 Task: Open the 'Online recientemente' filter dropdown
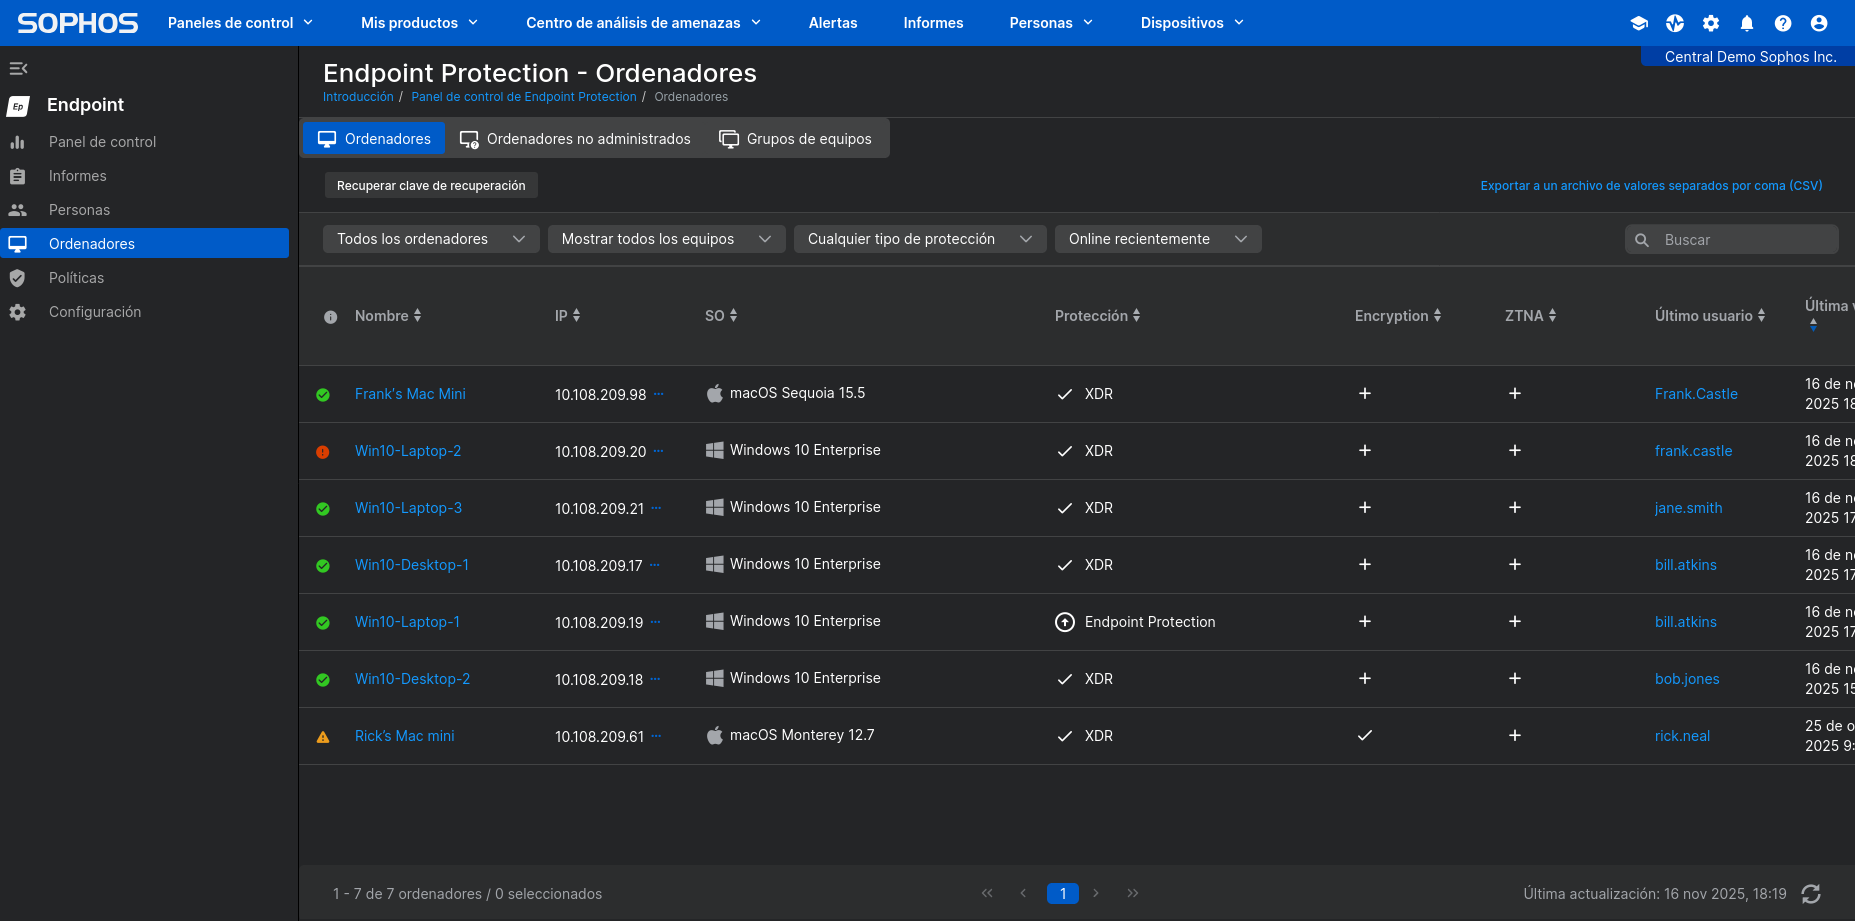[x=1157, y=239]
